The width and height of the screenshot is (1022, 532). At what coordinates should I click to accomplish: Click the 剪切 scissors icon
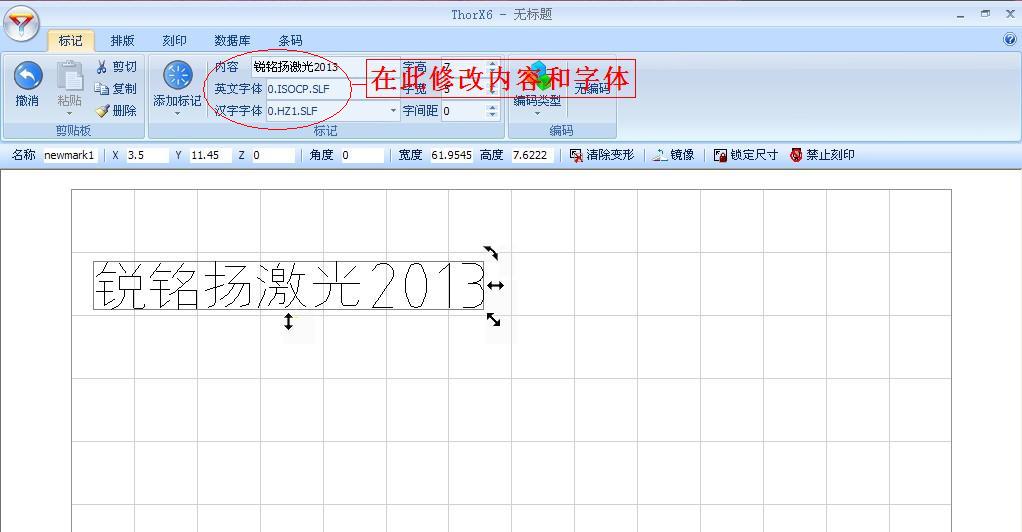coord(102,67)
